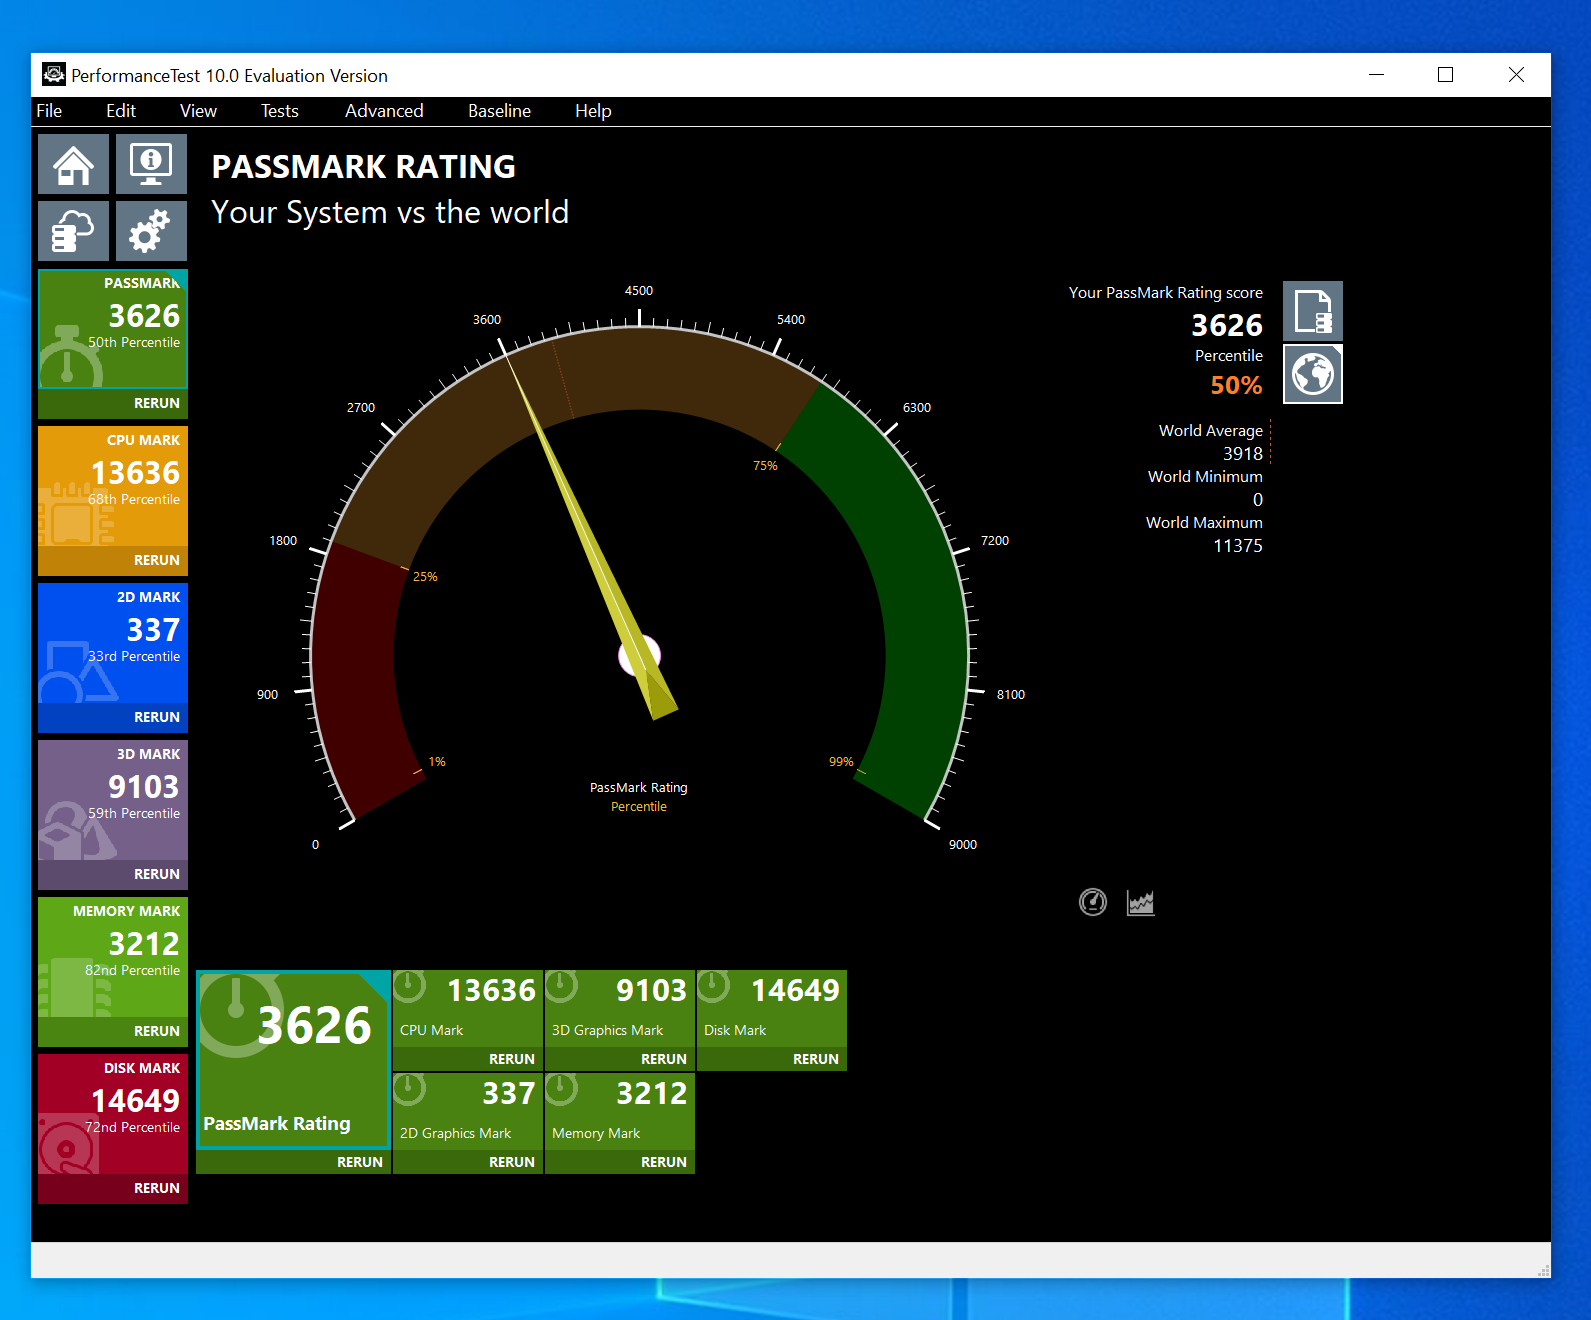Click the World Minimum 0 value
The width and height of the screenshot is (1591, 1320).
(1258, 499)
